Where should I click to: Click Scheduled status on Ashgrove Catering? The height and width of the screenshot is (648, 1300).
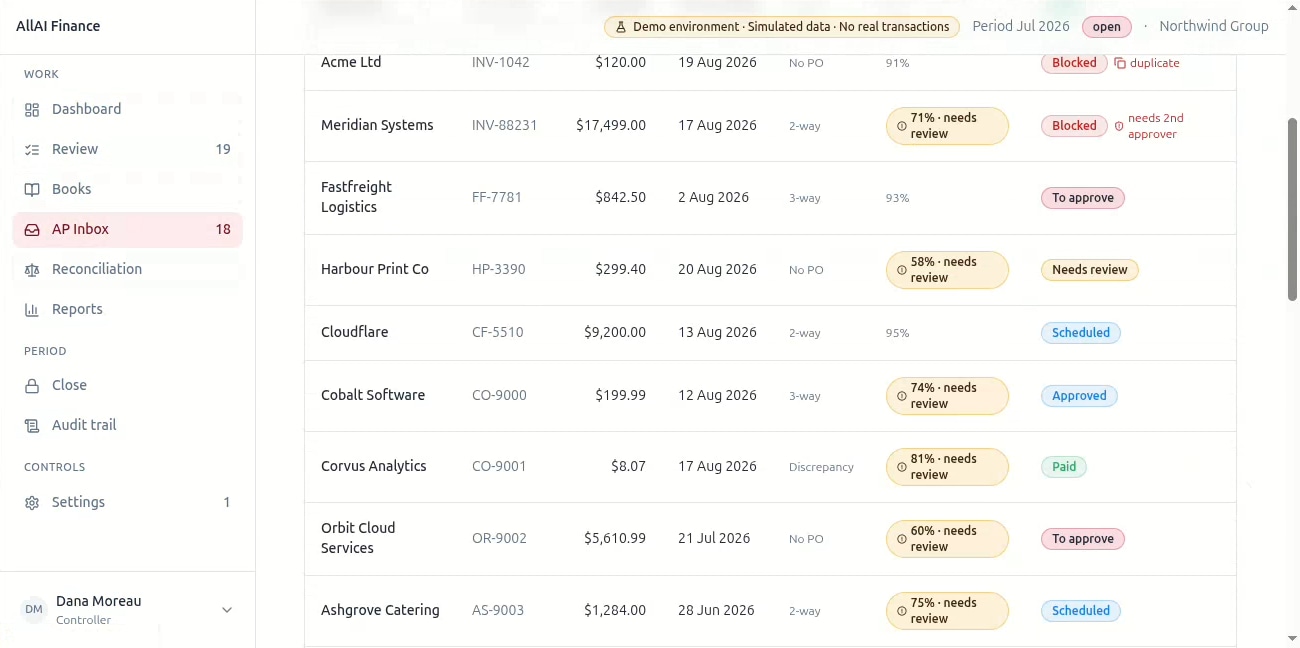pos(1081,611)
